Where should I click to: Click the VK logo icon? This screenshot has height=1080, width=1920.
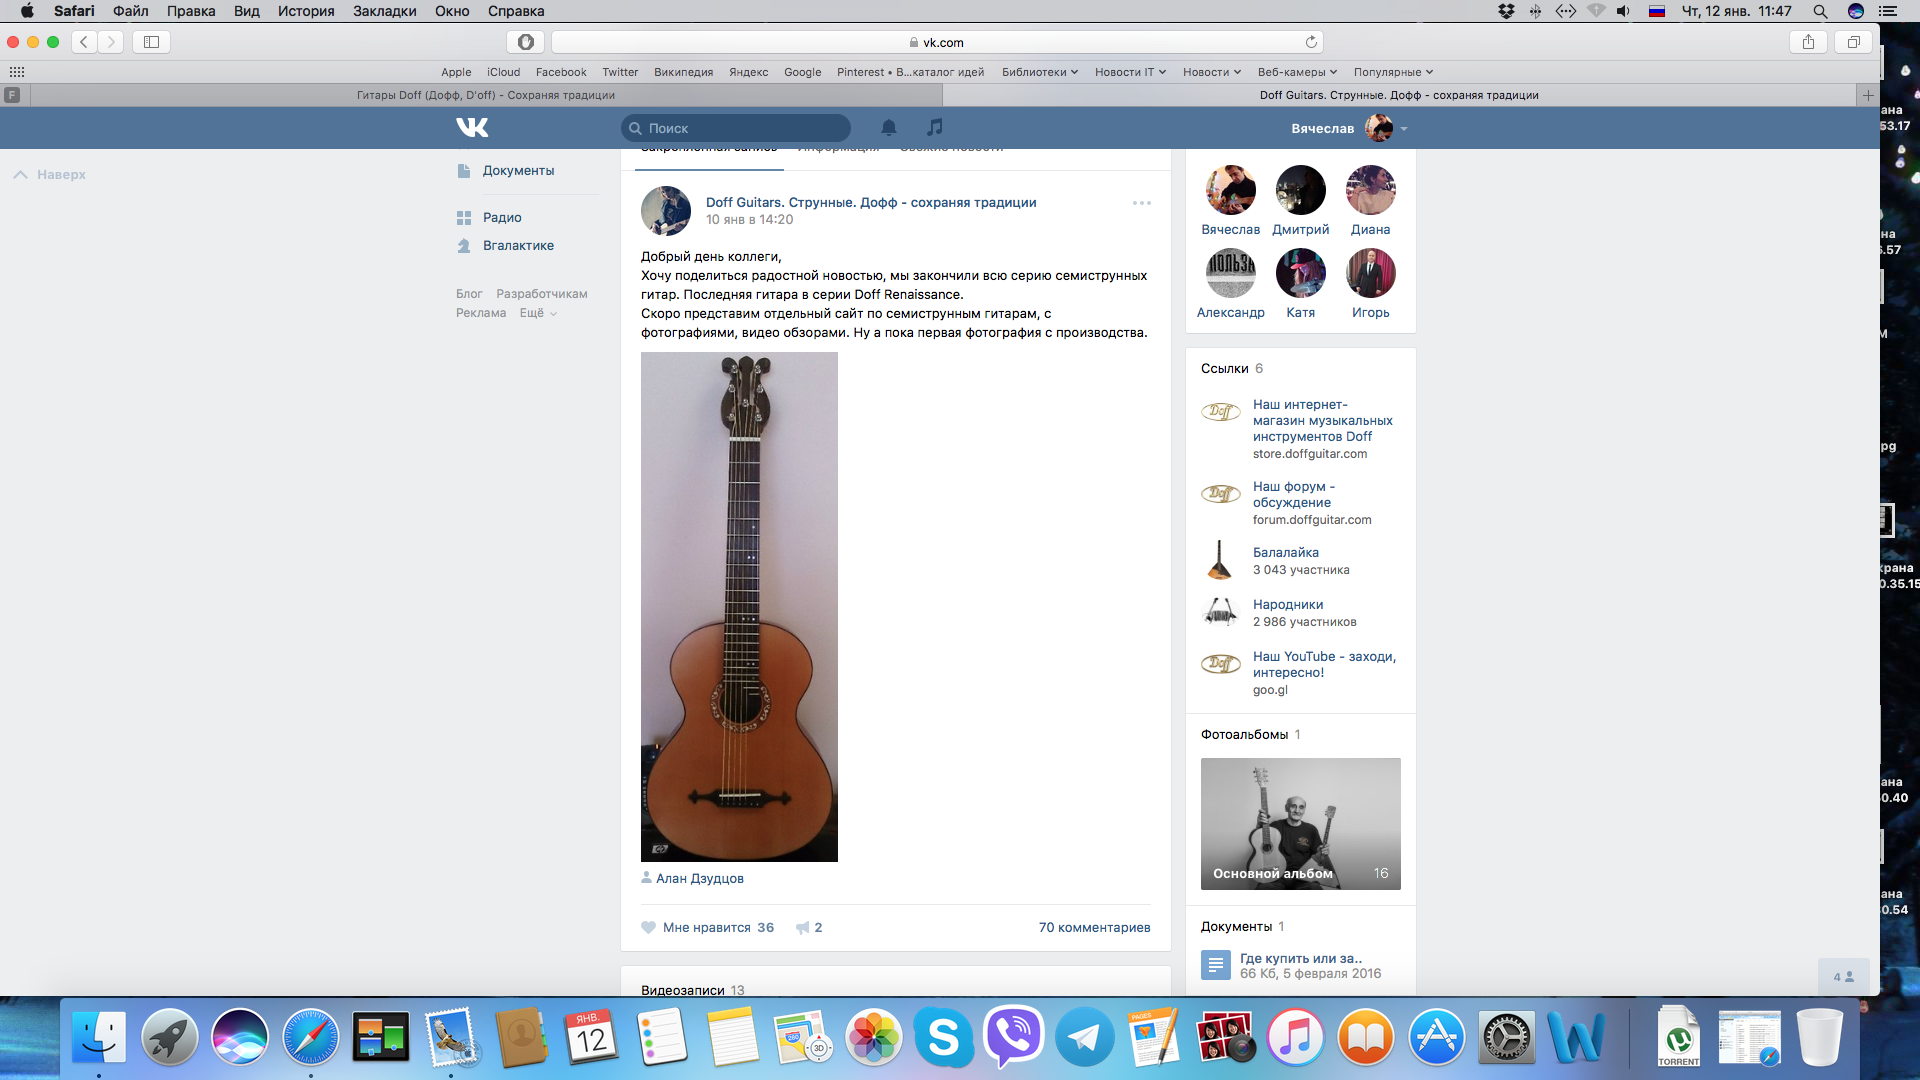tap(472, 127)
